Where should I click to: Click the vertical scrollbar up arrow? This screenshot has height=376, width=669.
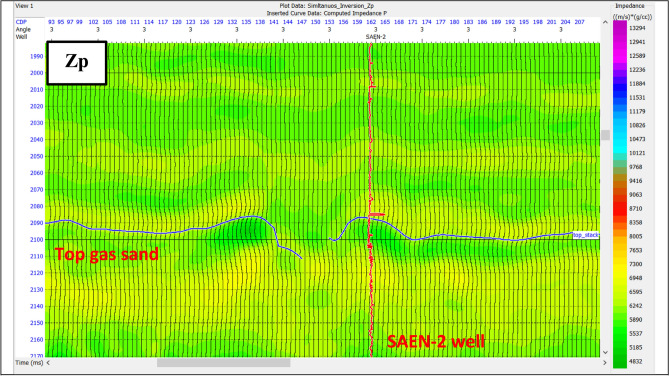point(605,22)
